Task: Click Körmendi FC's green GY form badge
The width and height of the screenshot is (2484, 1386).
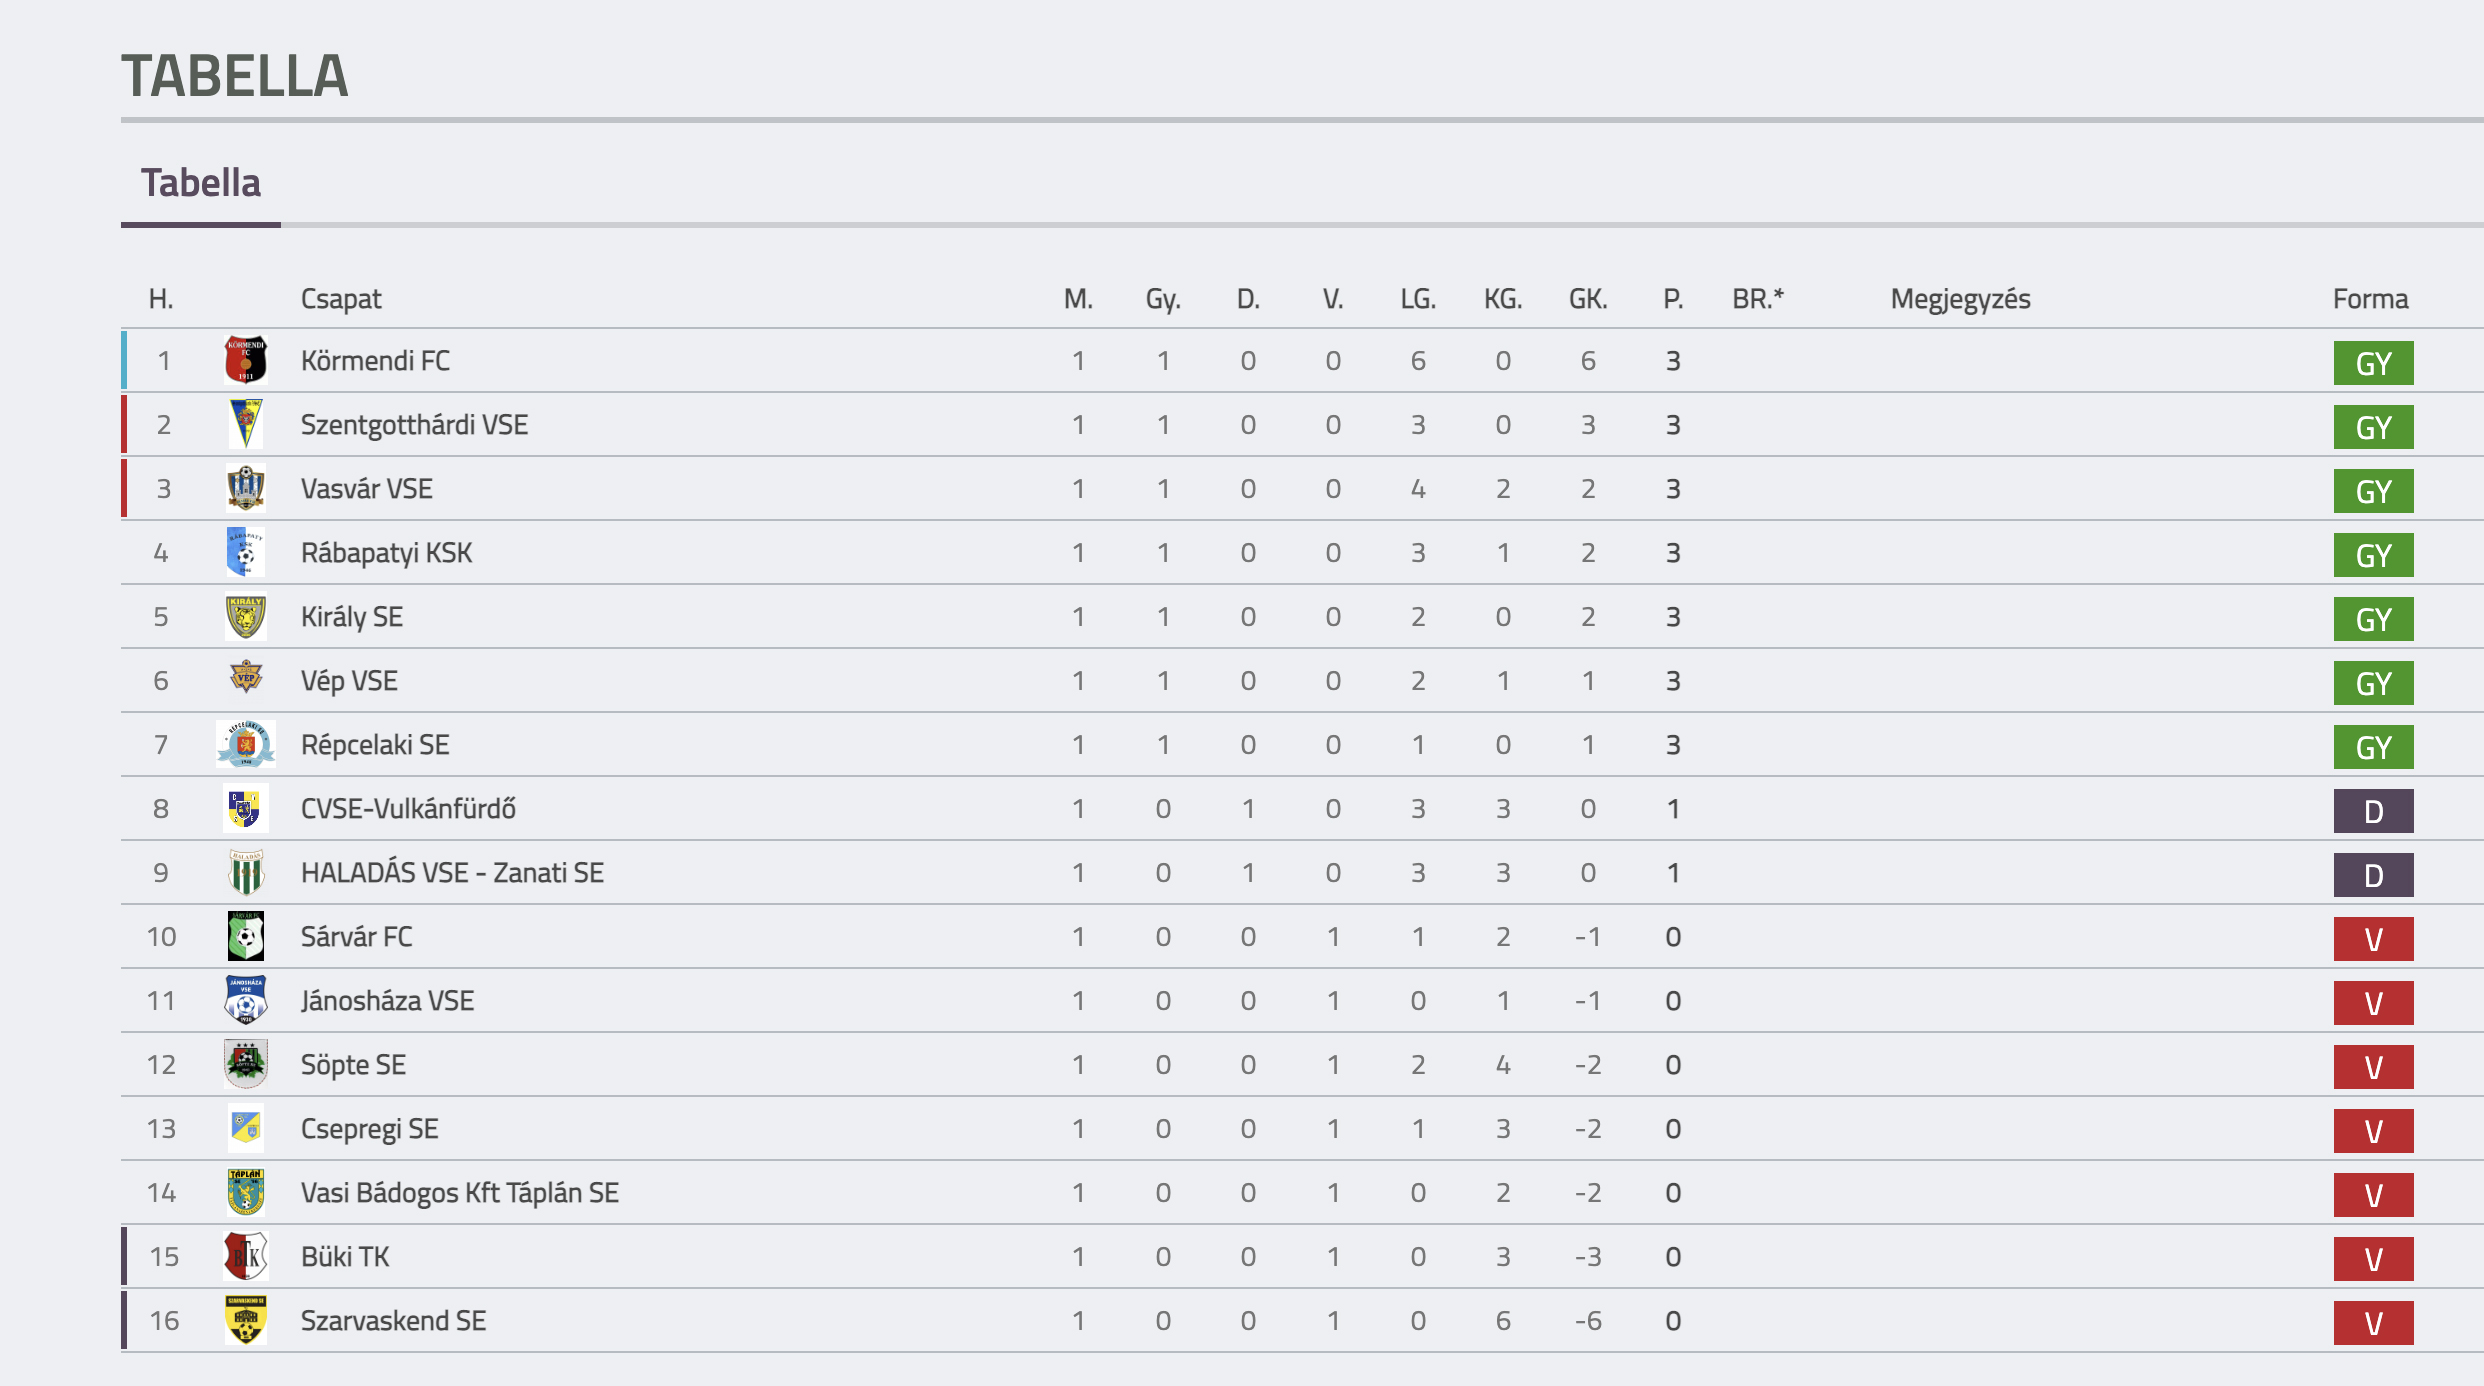Action: click(x=2373, y=363)
